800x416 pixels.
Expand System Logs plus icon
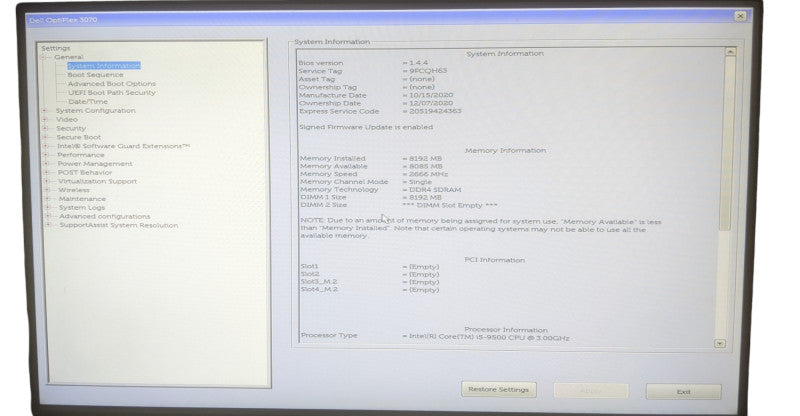click(x=47, y=208)
